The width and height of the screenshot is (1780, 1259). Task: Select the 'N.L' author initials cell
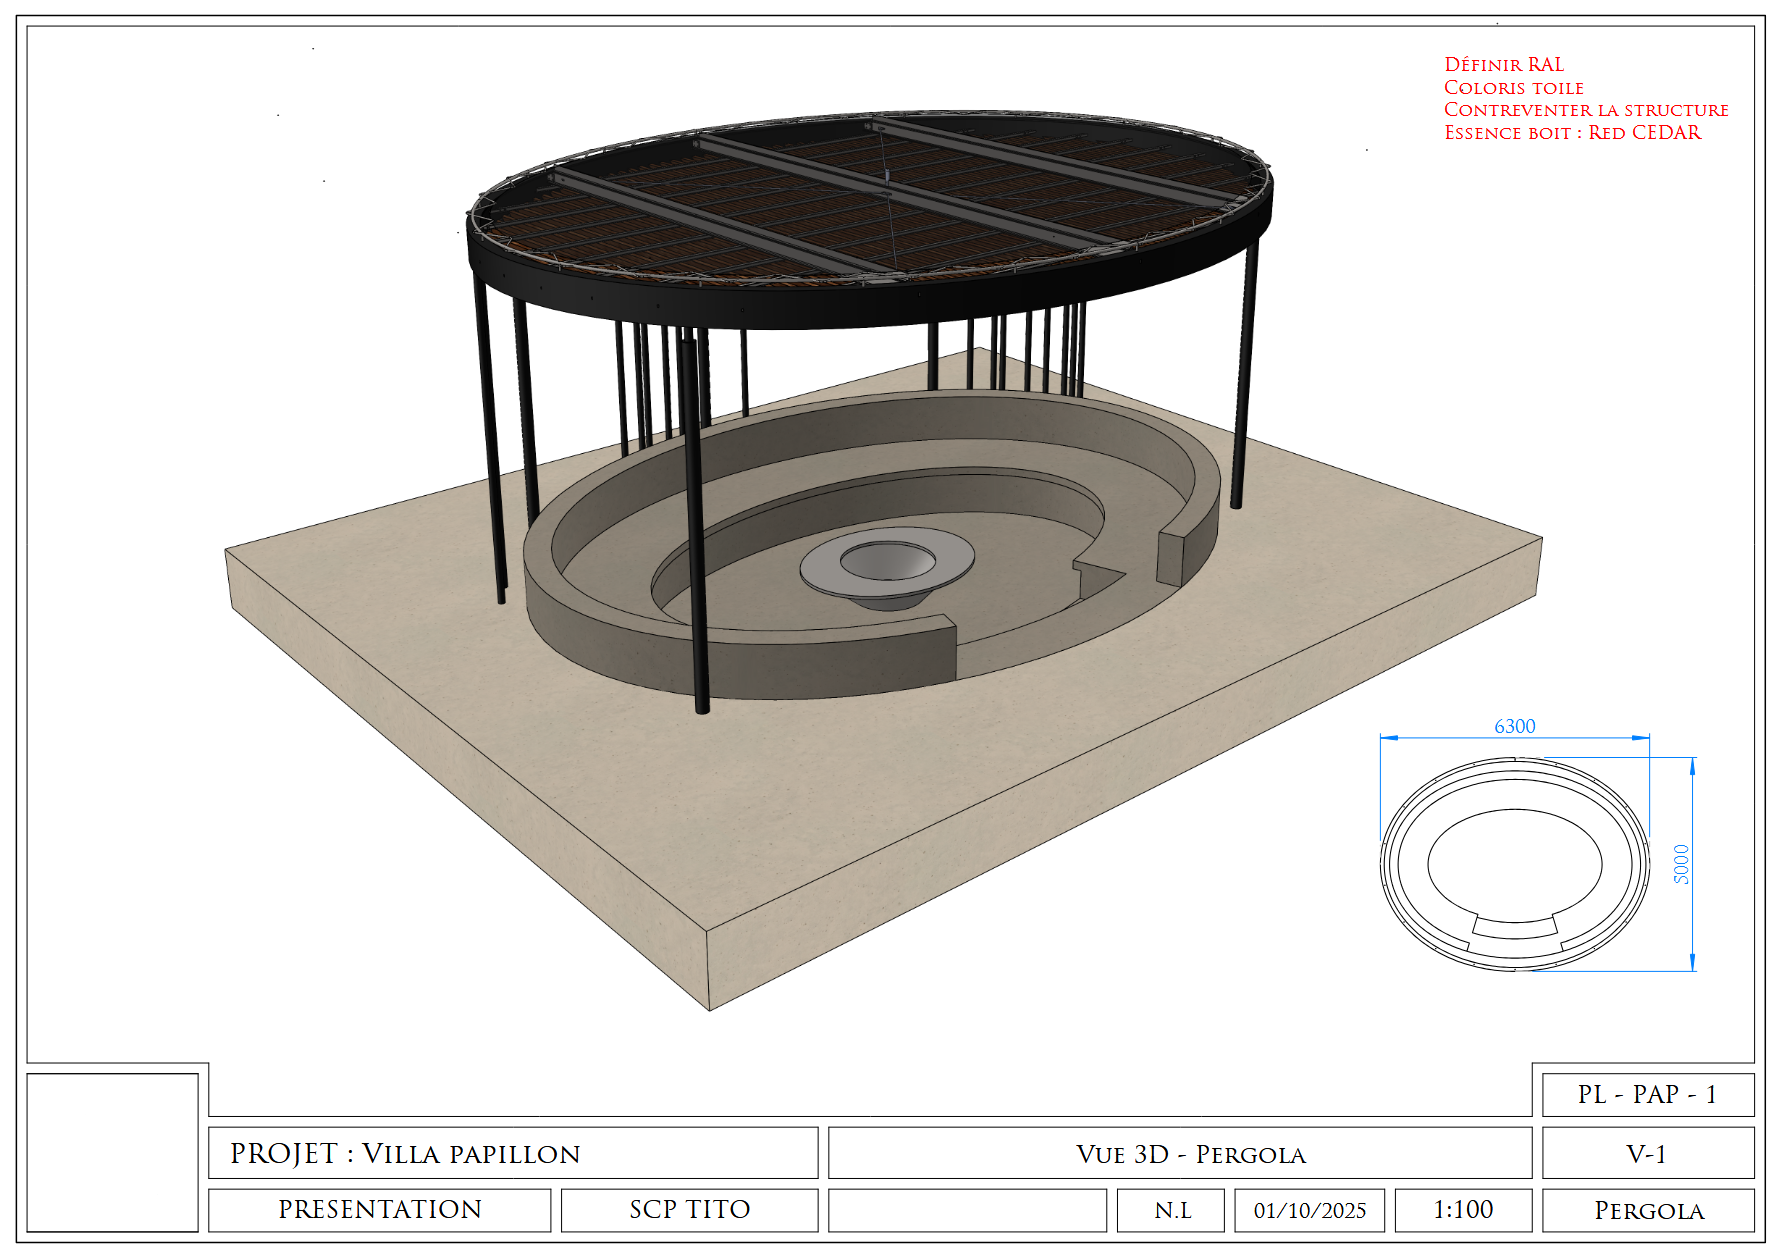coord(1171,1211)
